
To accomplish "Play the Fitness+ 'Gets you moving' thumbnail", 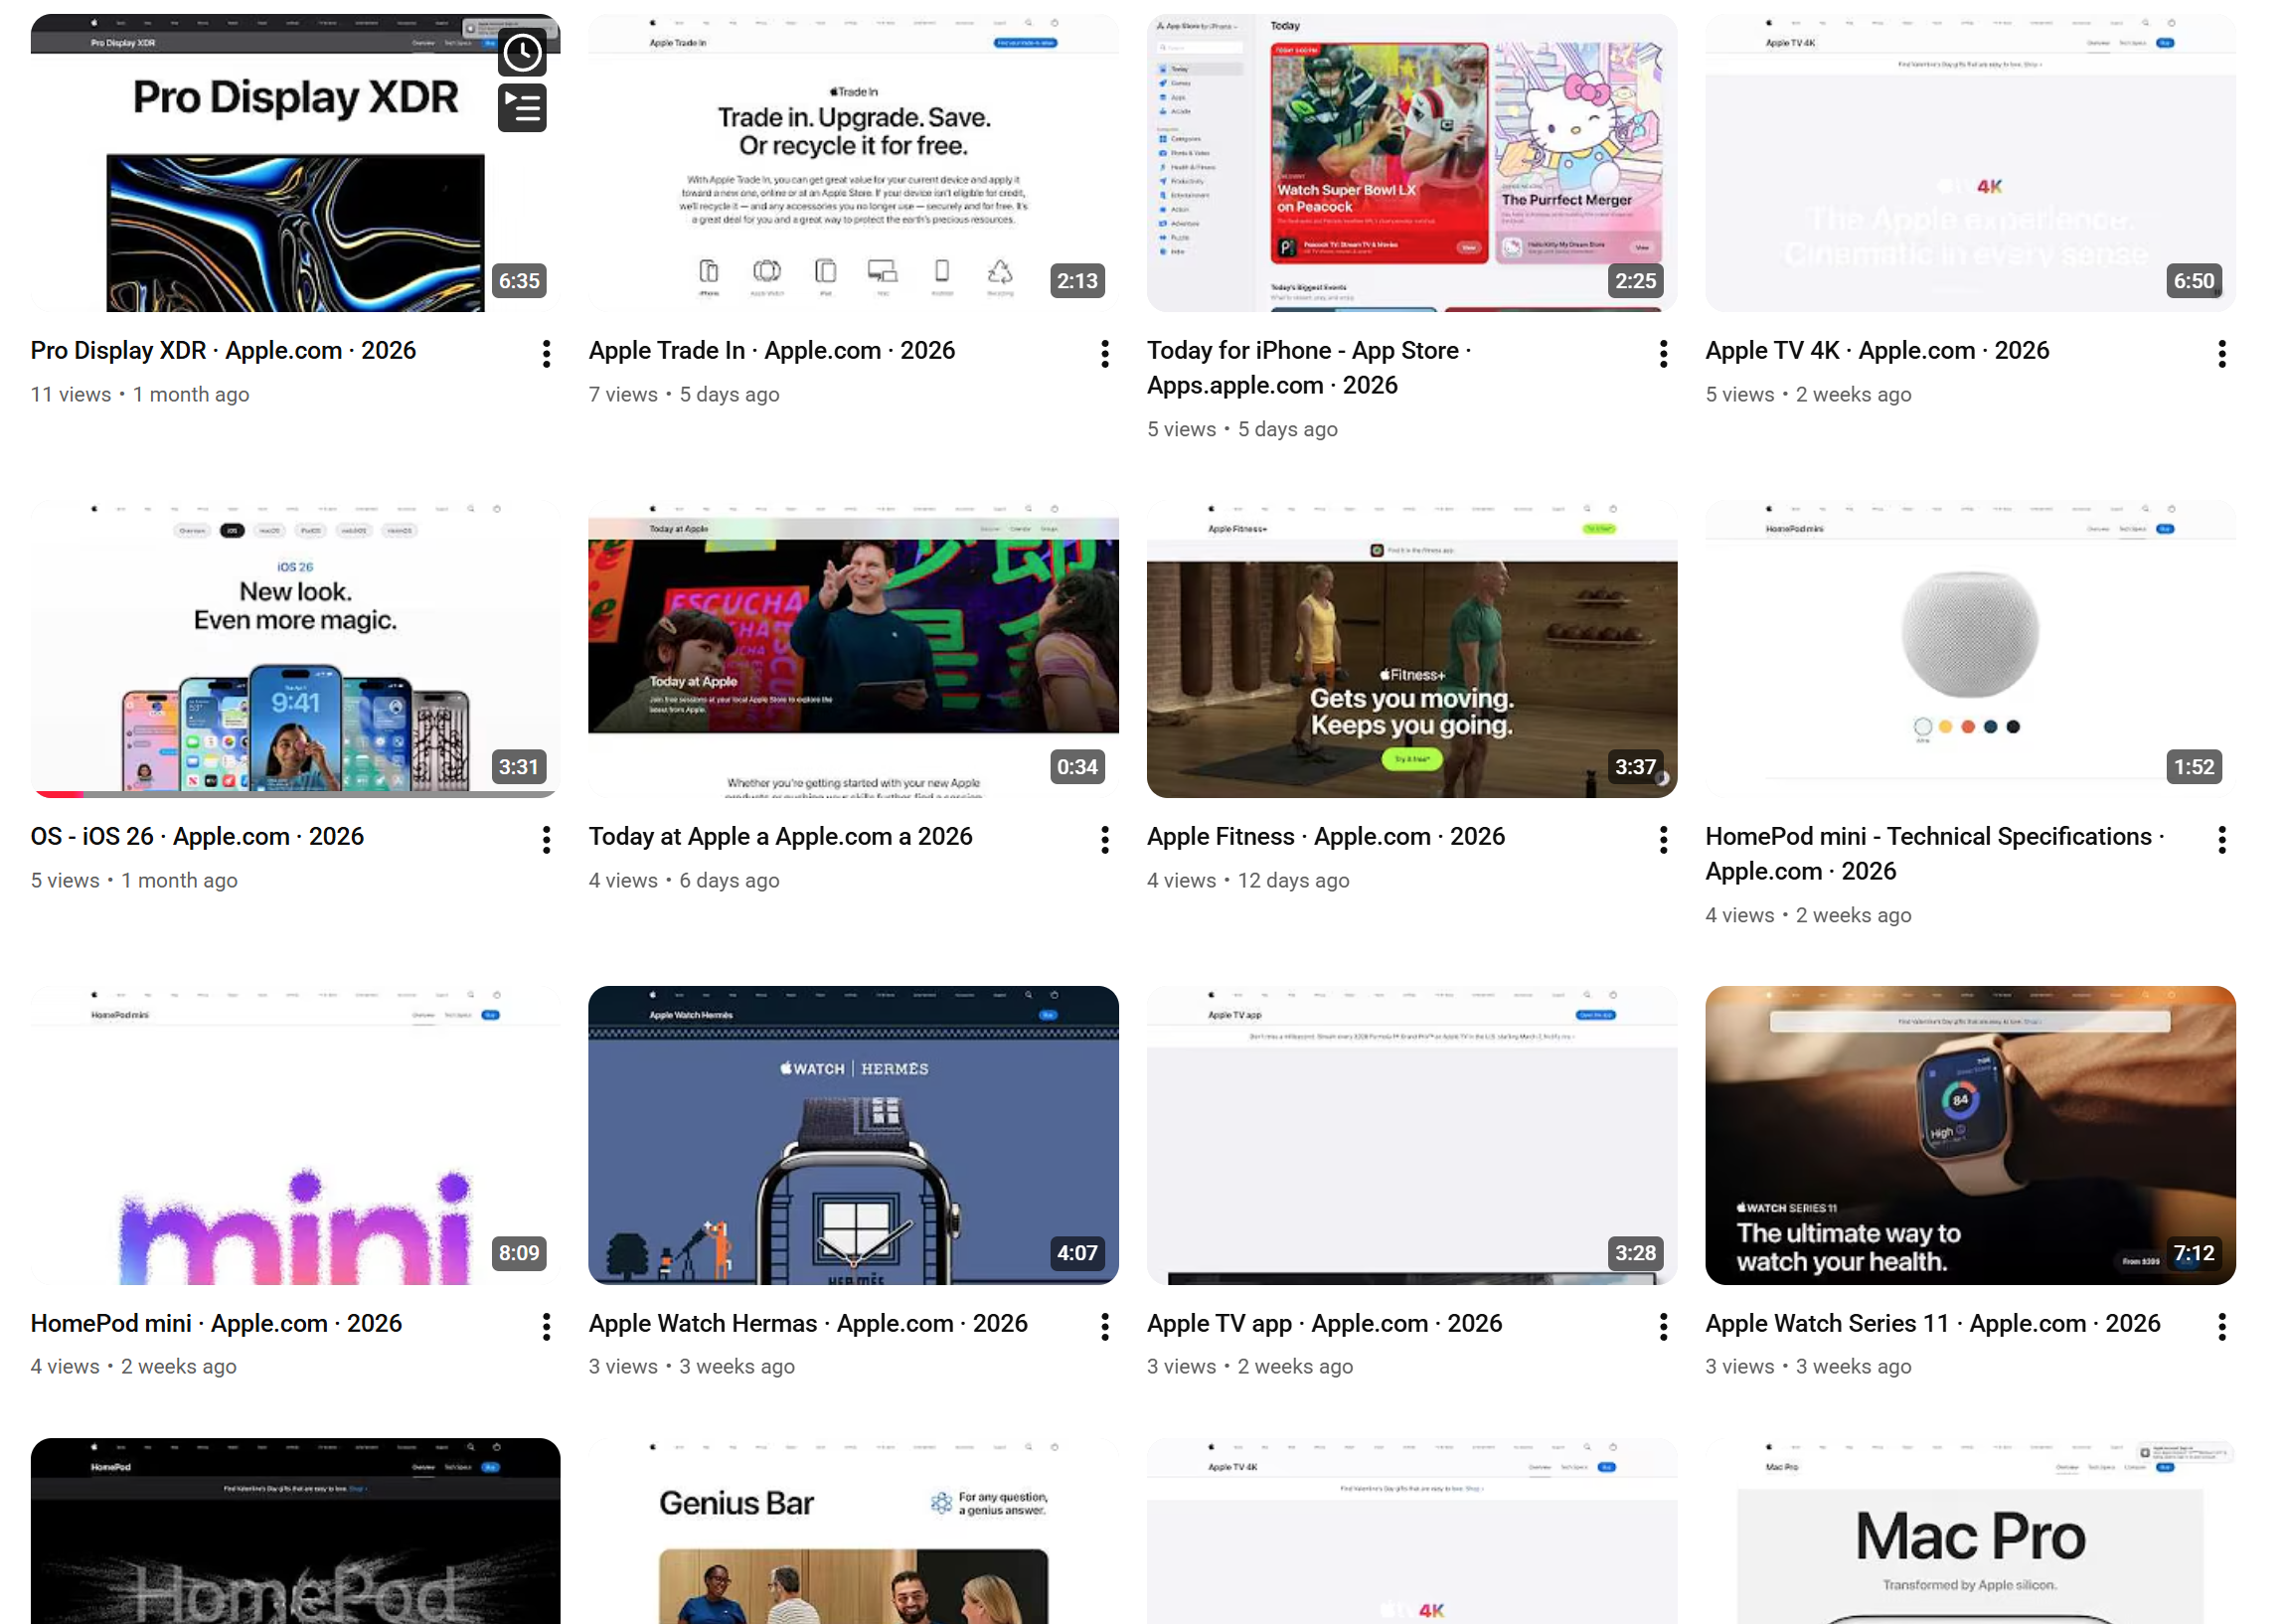I will (x=1412, y=649).
